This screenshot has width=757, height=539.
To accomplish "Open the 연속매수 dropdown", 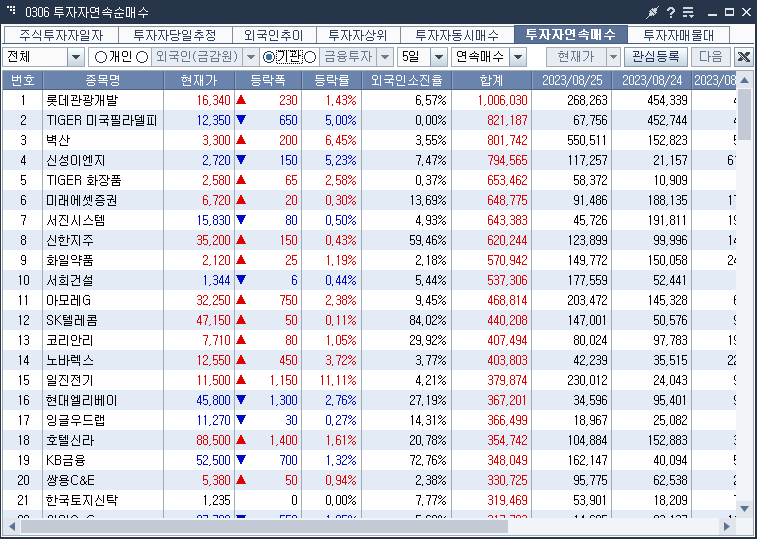I will [518, 57].
